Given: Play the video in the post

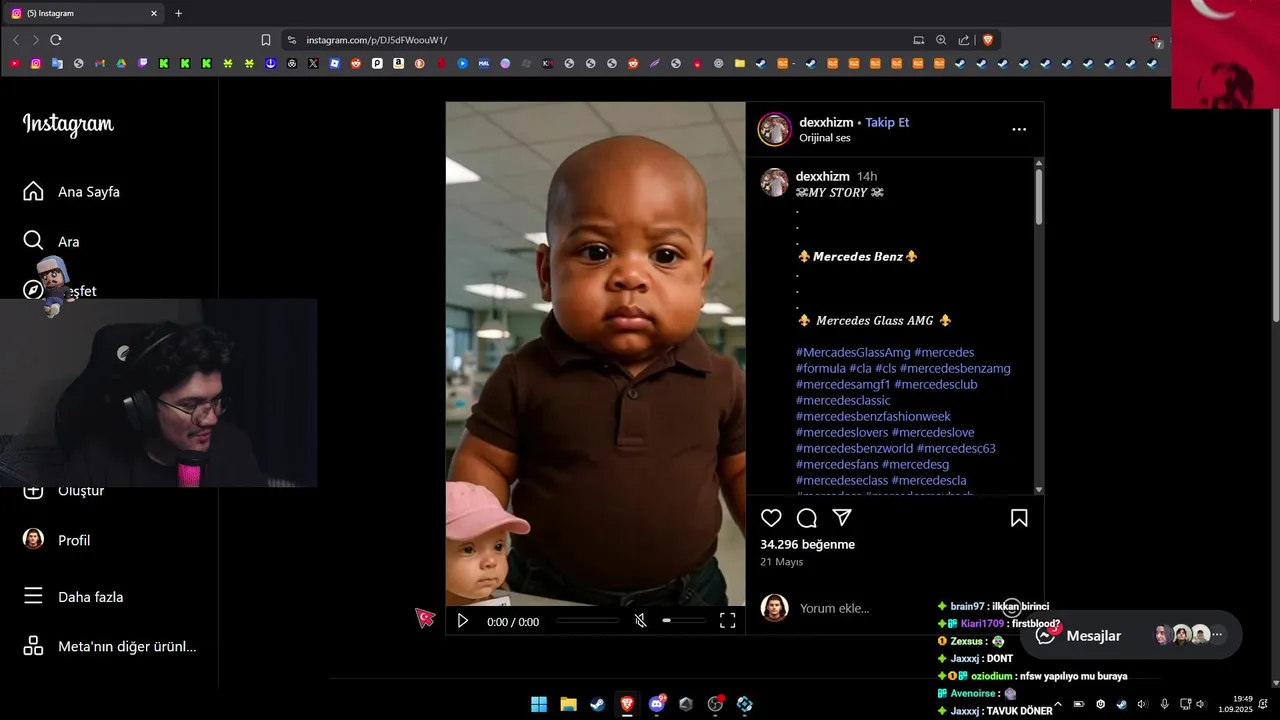Looking at the screenshot, I should pyautogui.click(x=462, y=621).
